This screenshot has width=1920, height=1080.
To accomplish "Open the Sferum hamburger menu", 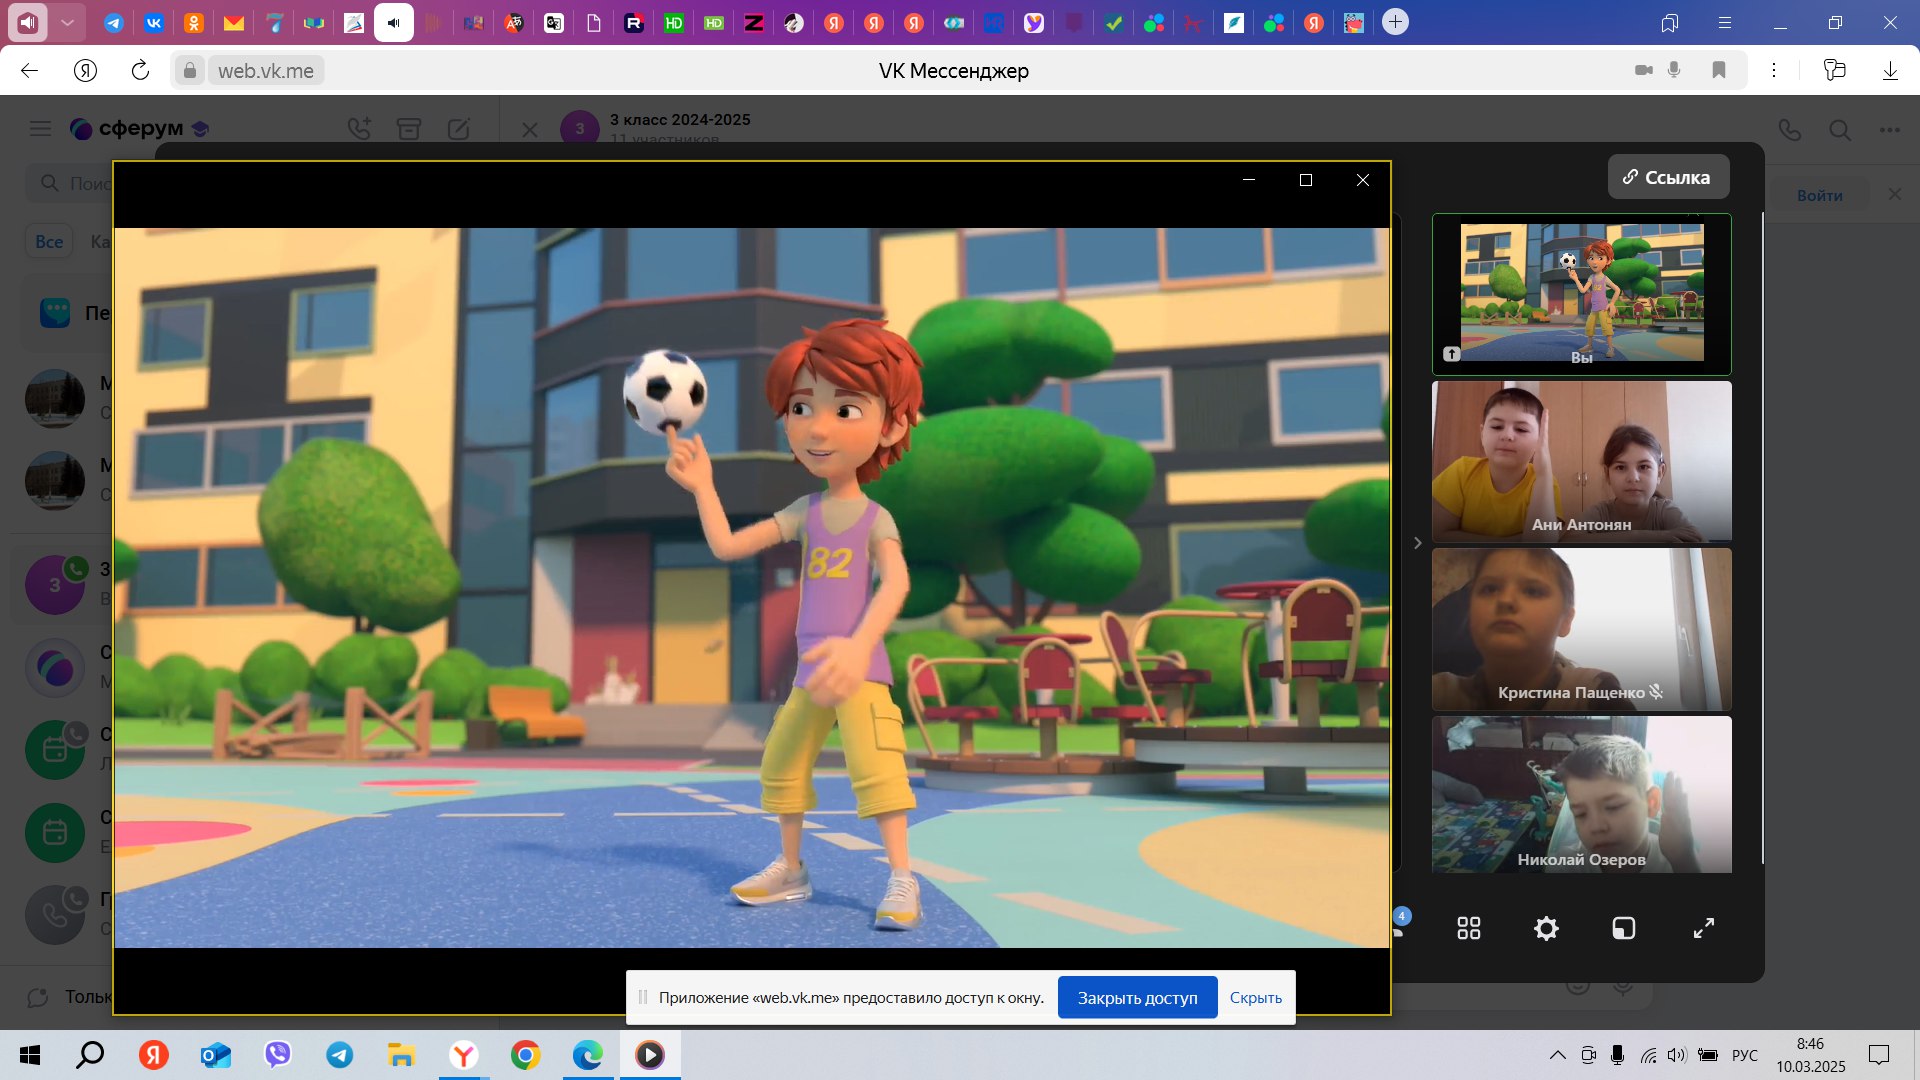I will 40,128.
